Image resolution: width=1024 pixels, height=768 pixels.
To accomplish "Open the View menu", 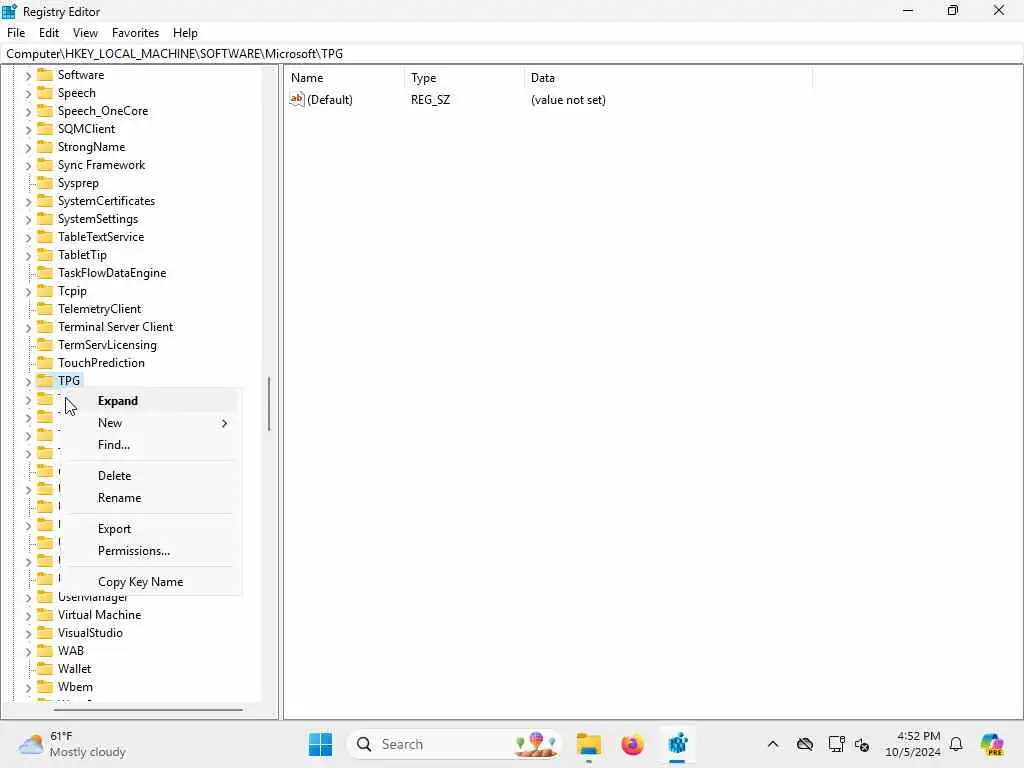I will coord(85,33).
